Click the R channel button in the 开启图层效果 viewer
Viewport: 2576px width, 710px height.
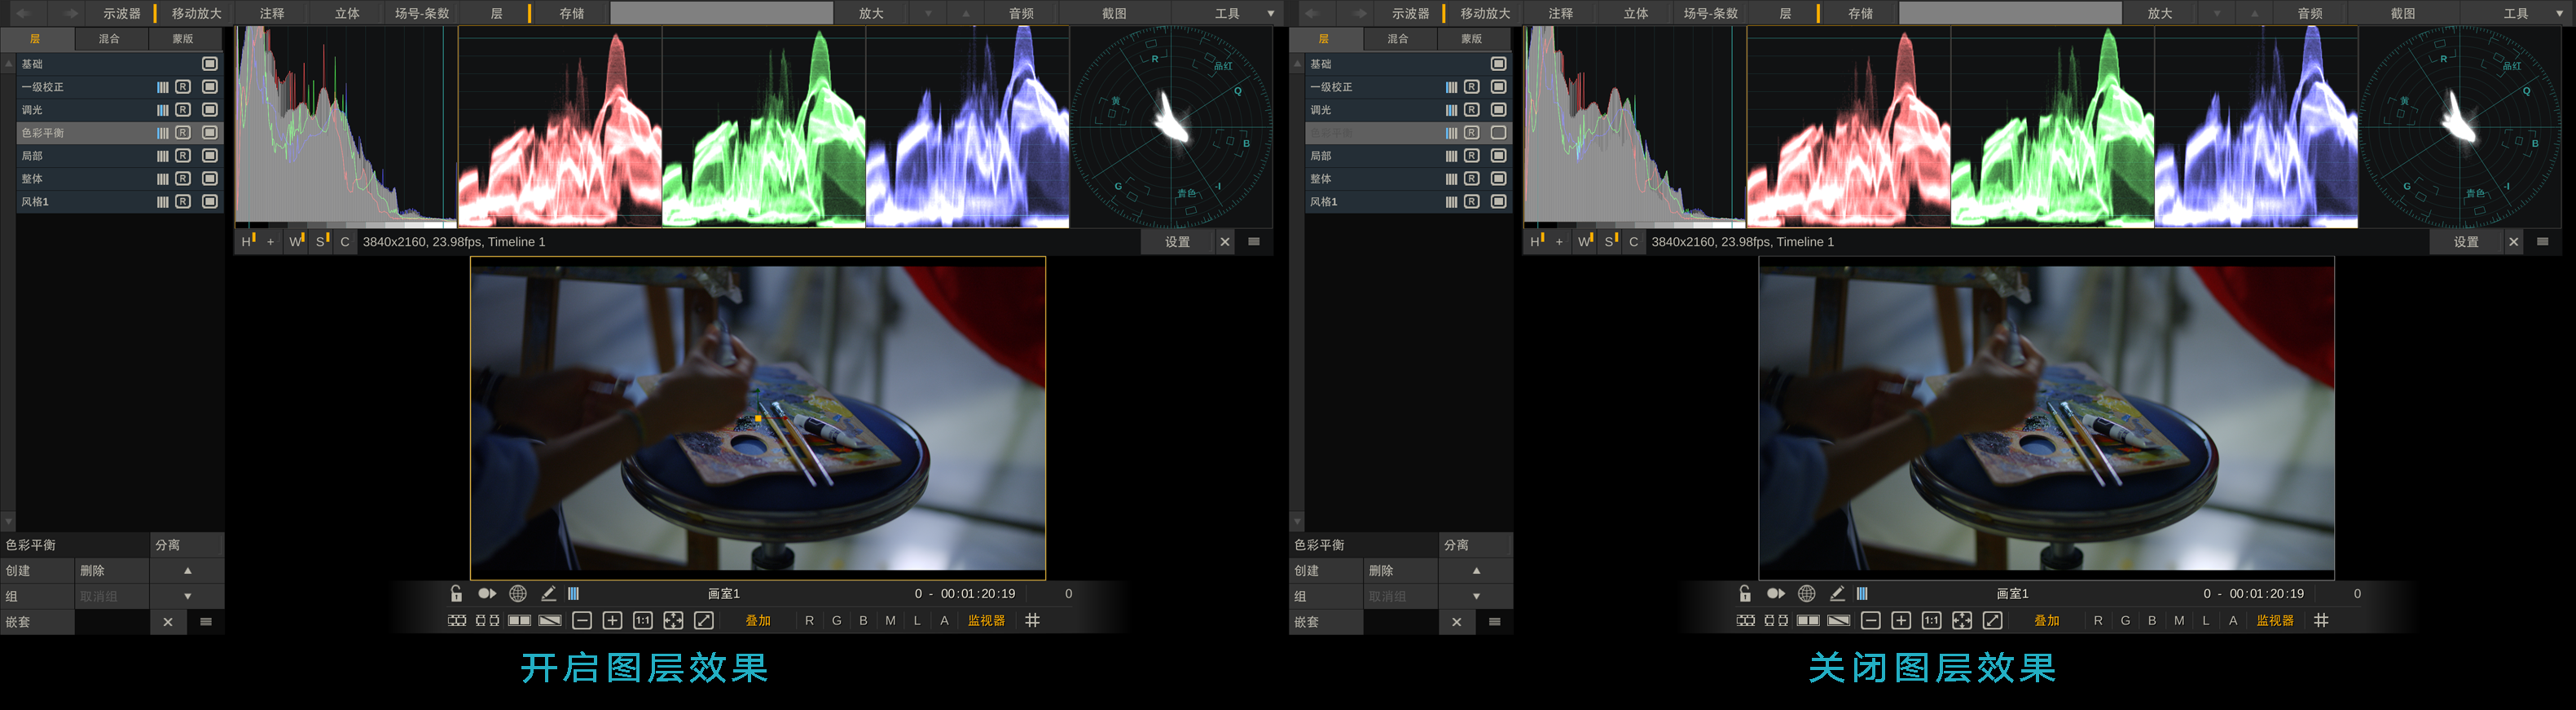809,621
